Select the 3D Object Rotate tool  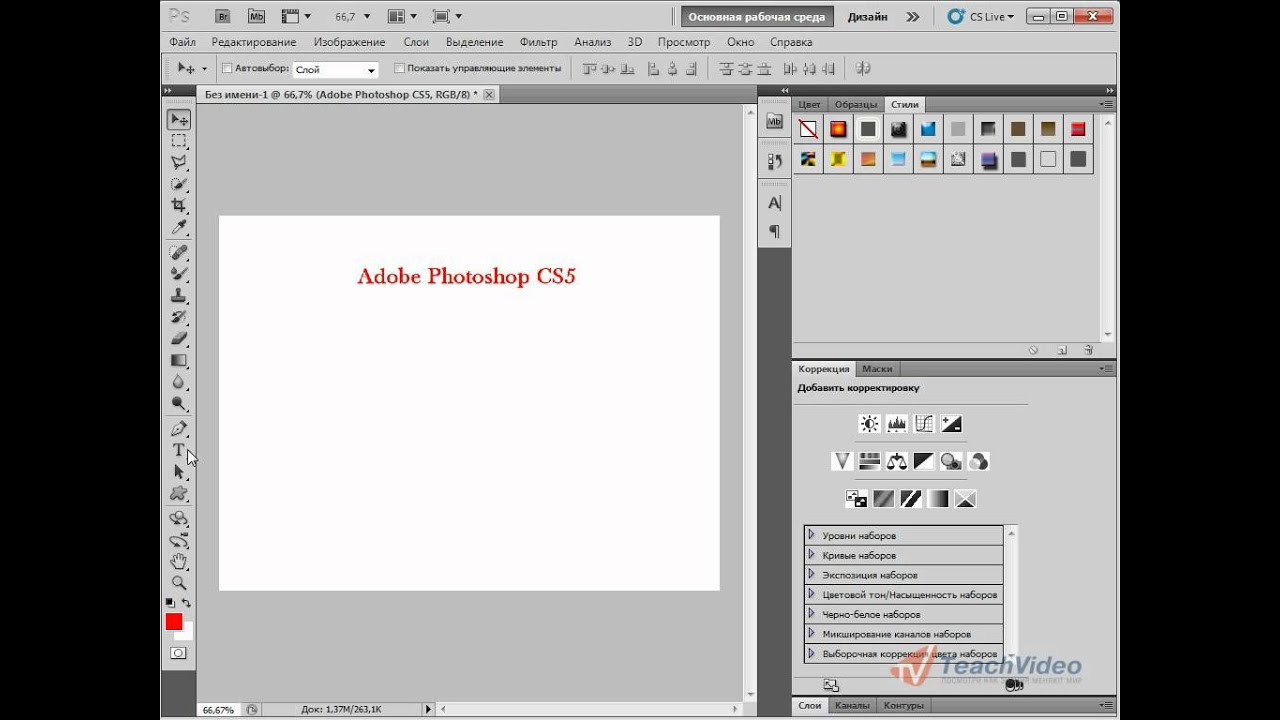(x=179, y=518)
